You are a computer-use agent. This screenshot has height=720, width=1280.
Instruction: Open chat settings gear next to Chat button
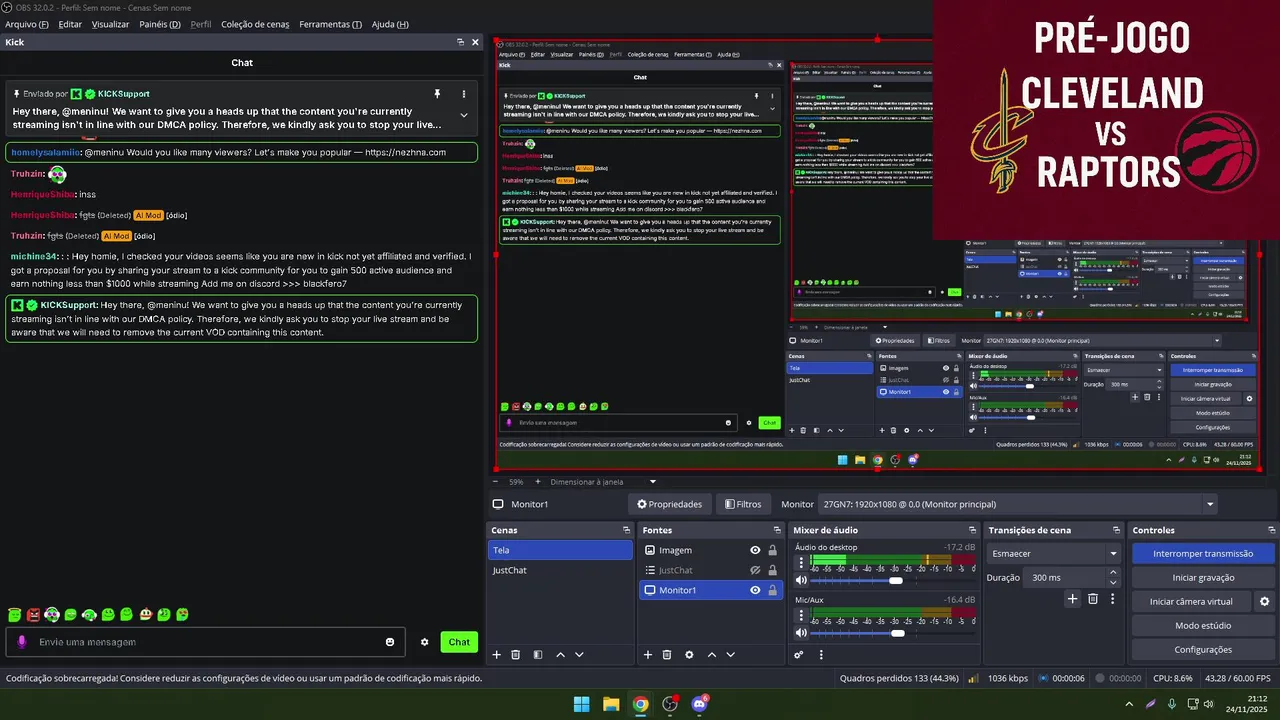425,642
